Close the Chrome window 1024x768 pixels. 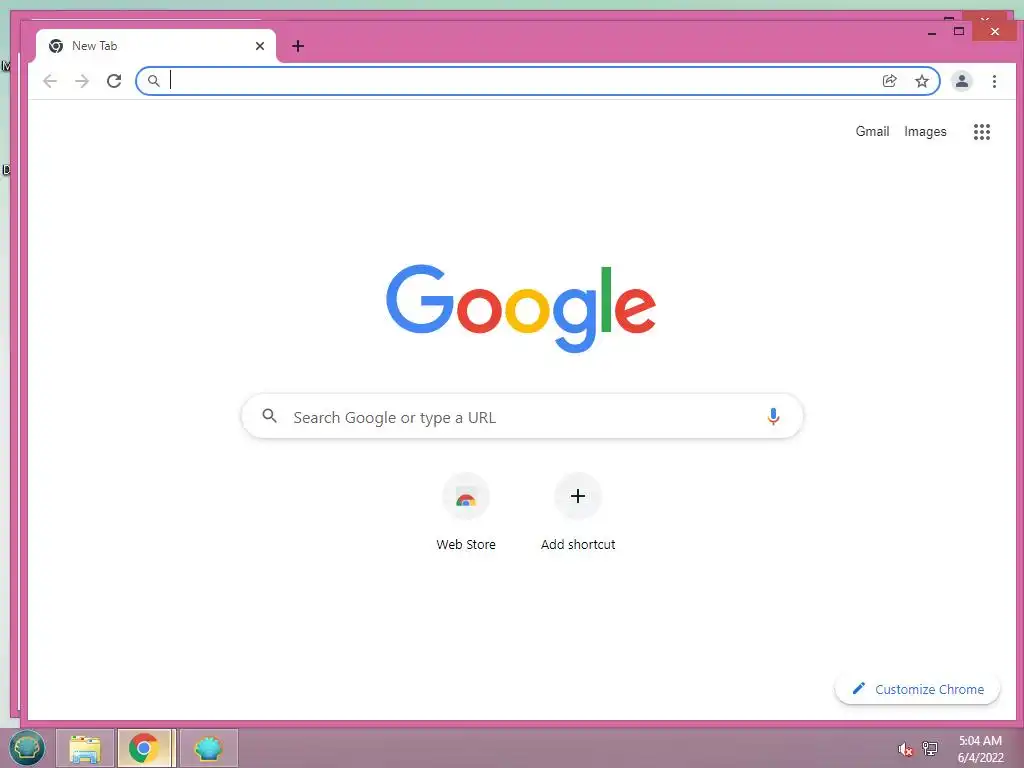coord(995,31)
